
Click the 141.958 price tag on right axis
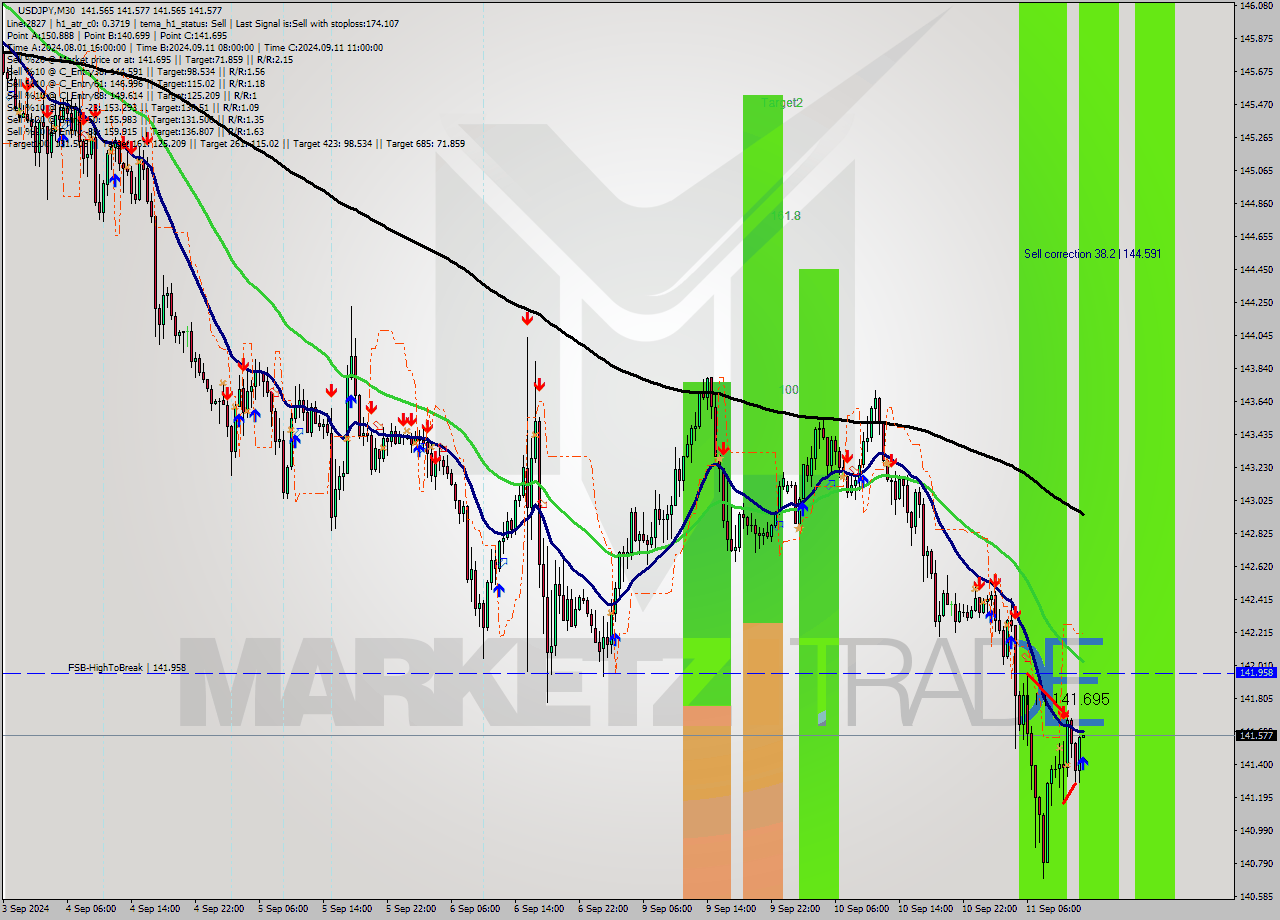1256,673
